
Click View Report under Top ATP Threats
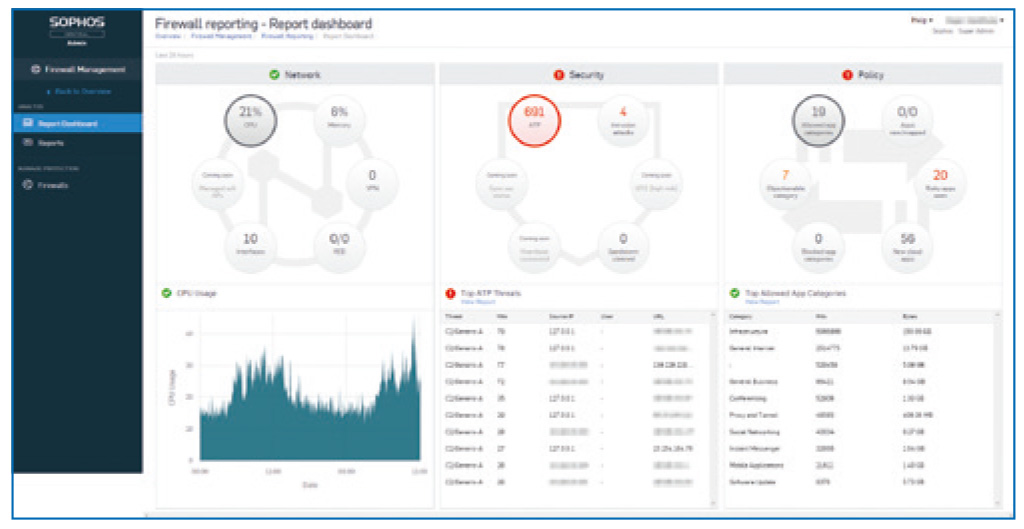point(473,301)
